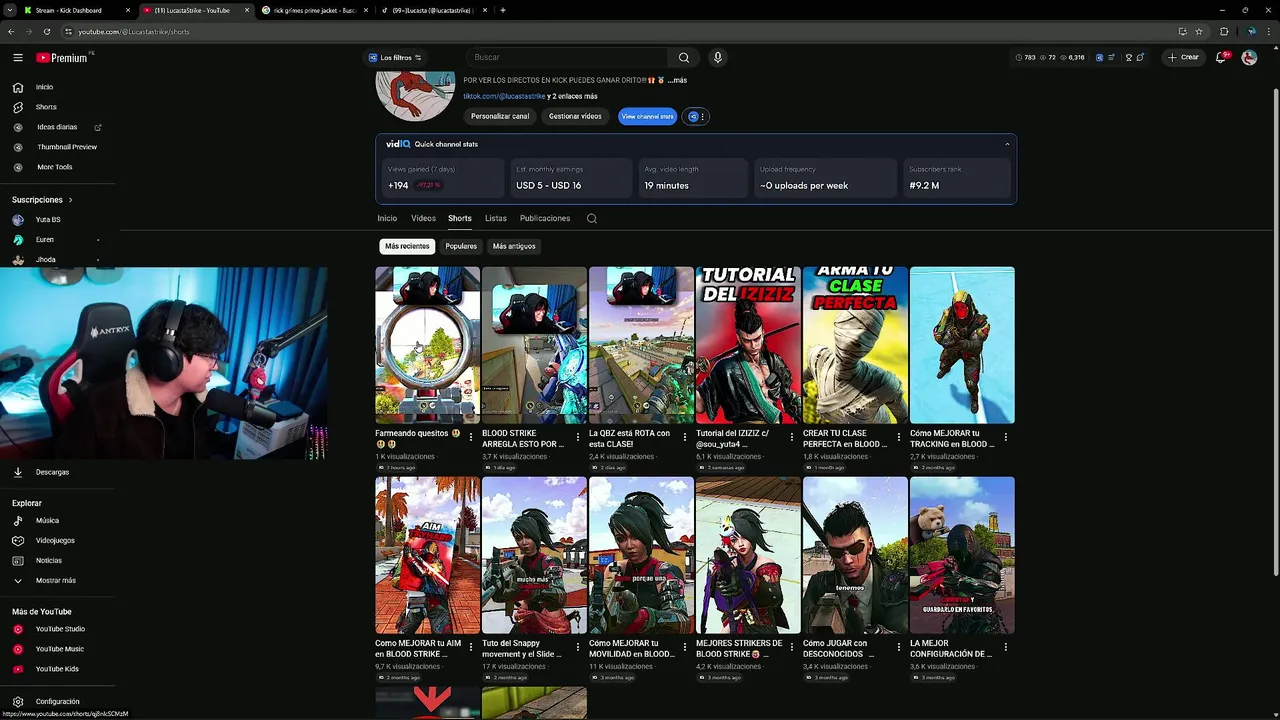Viewport: 1280px width, 720px height.
Task: Click the vidIQ chat bubble icon
Action: pos(1141,58)
